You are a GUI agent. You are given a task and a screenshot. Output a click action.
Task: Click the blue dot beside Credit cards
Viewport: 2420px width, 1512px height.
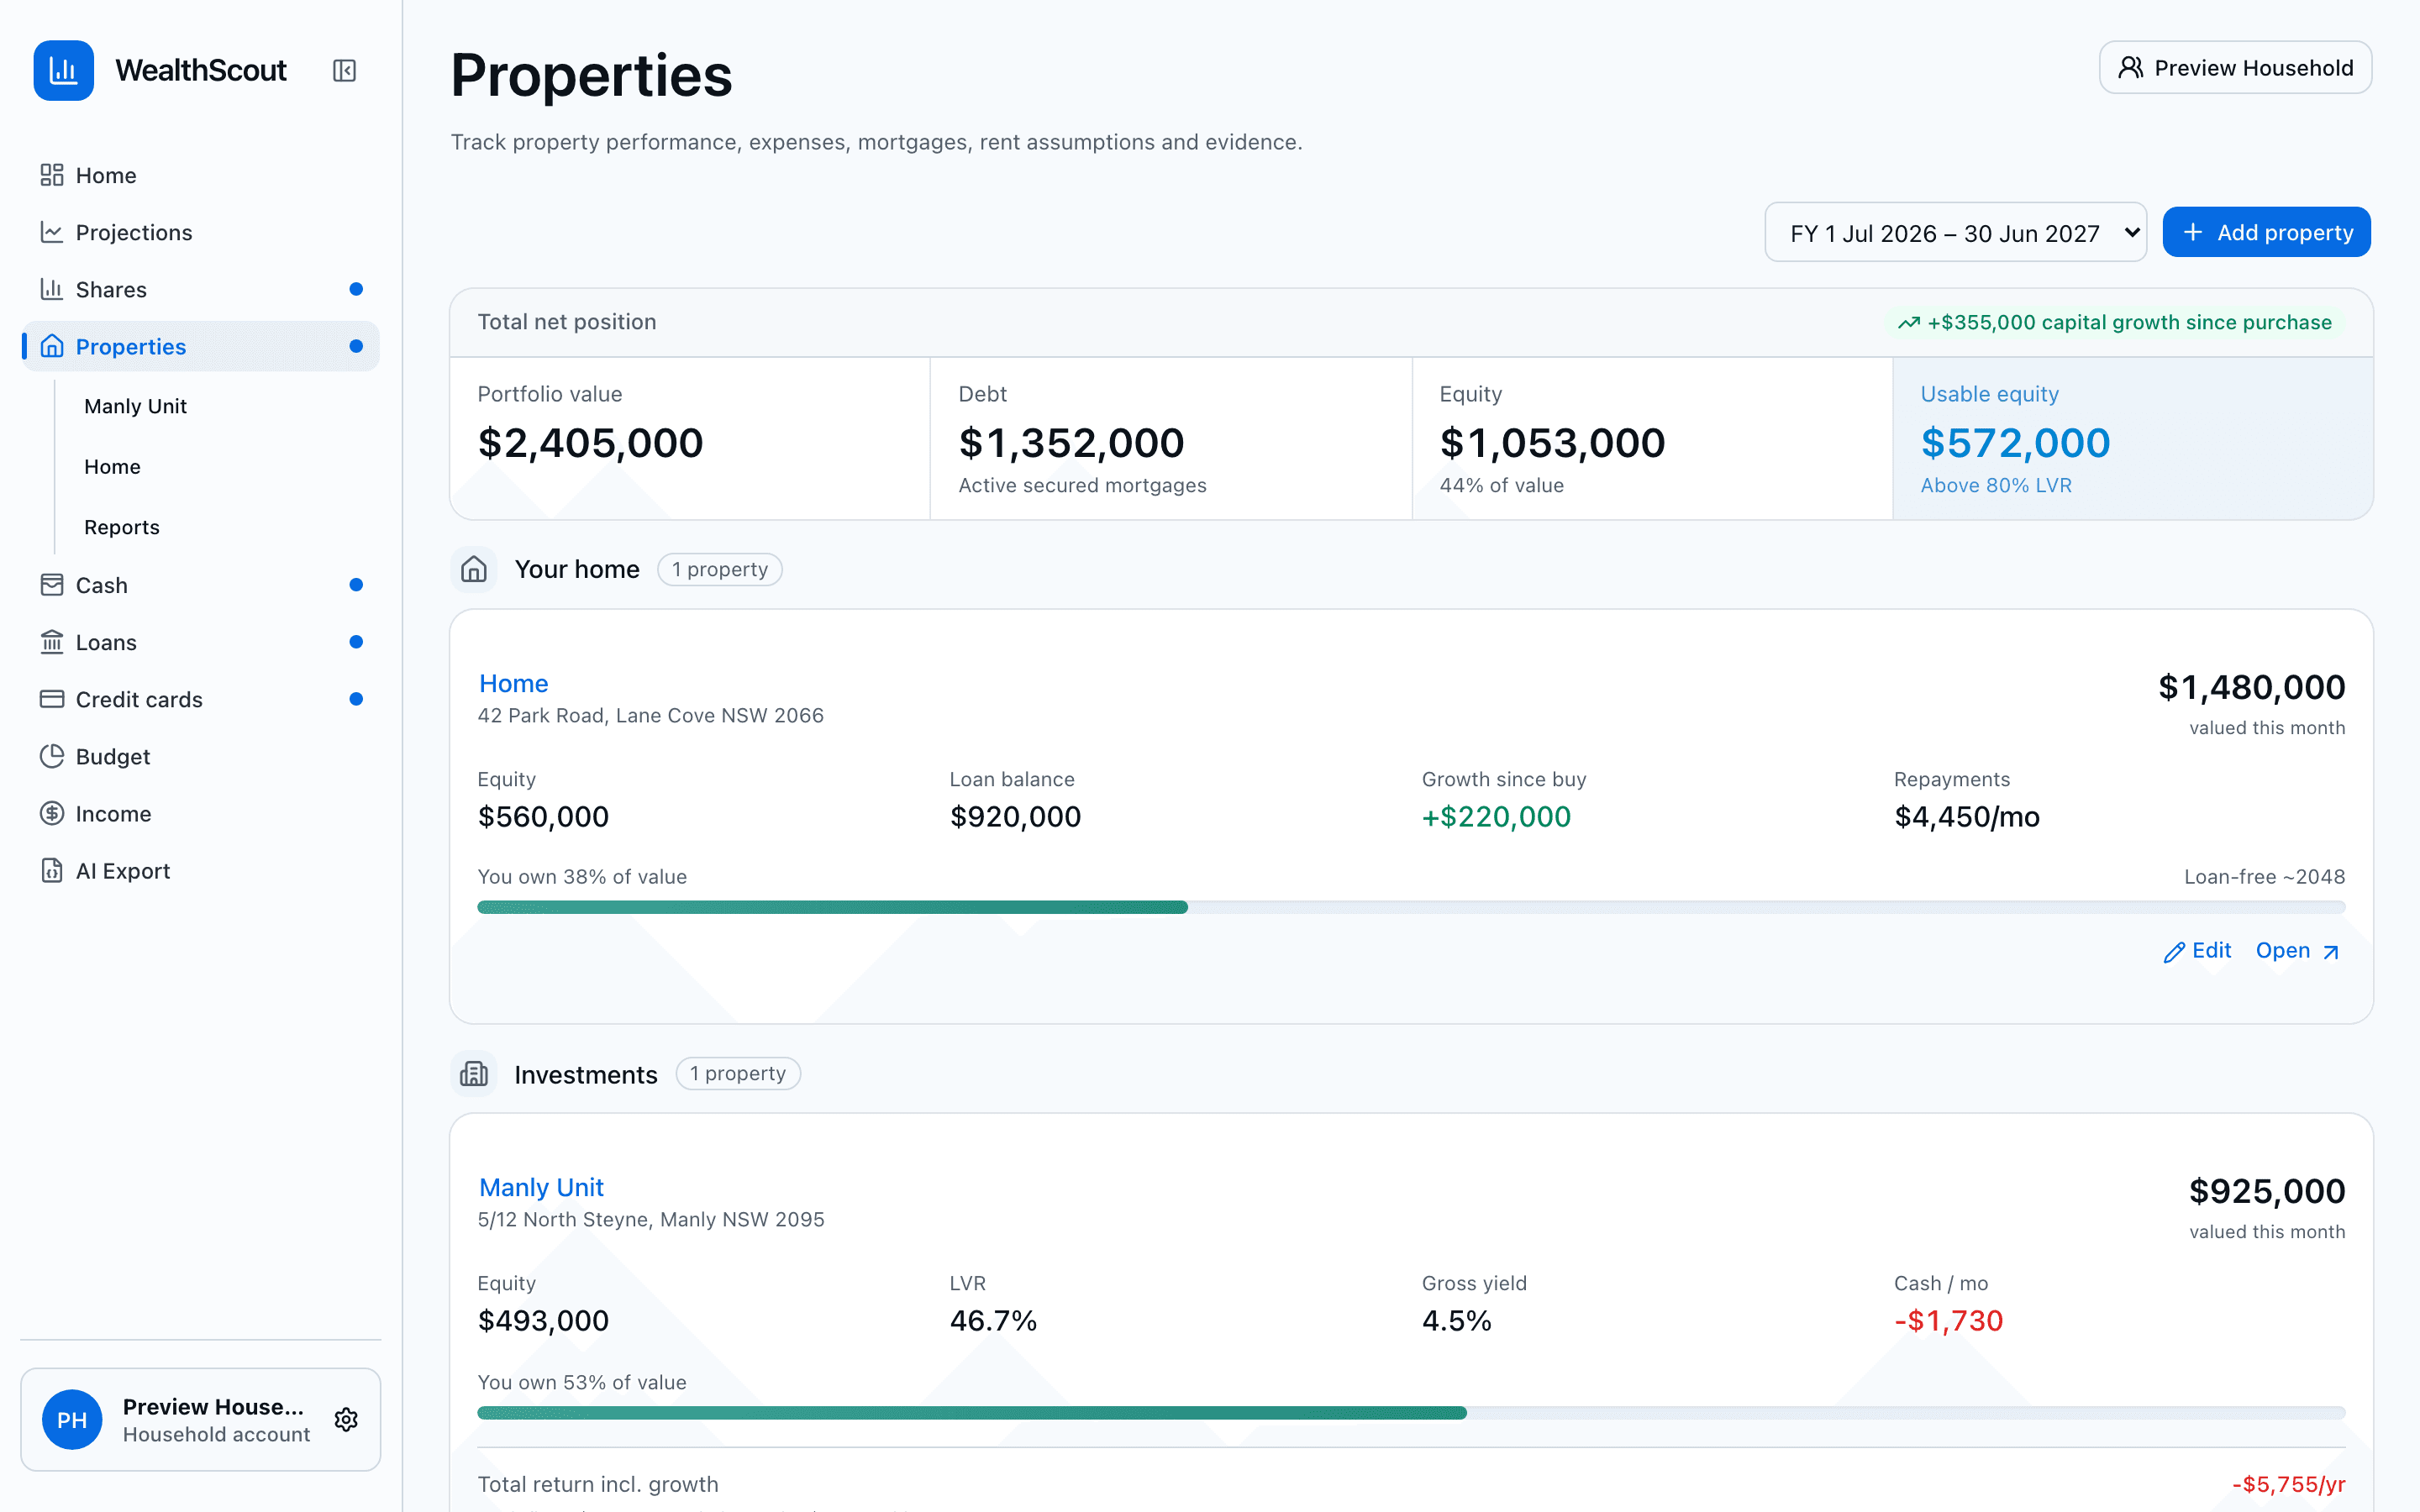356,699
